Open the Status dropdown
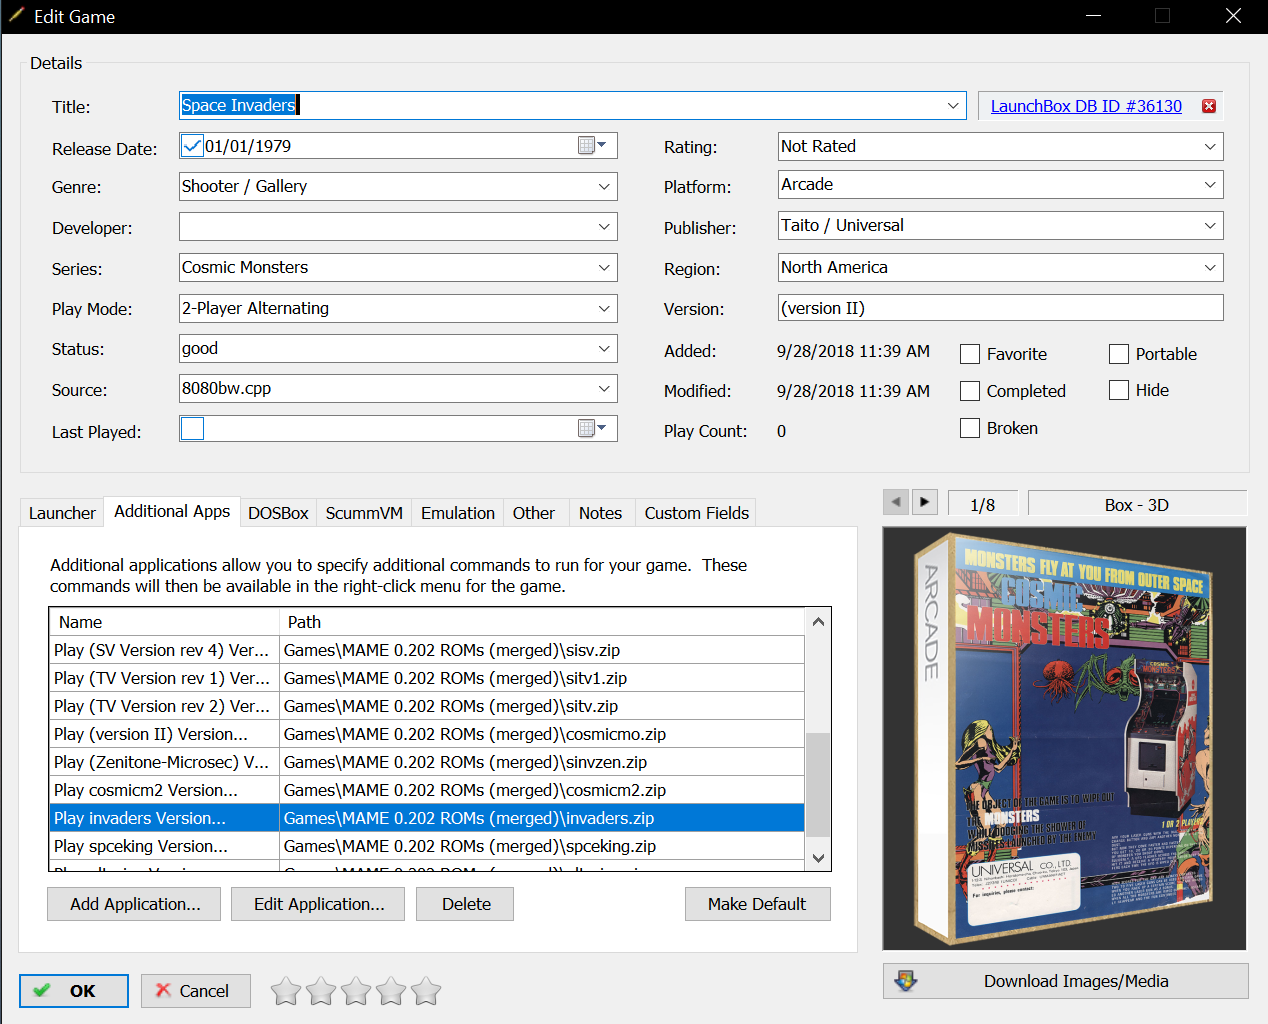The image size is (1268, 1024). coord(604,348)
